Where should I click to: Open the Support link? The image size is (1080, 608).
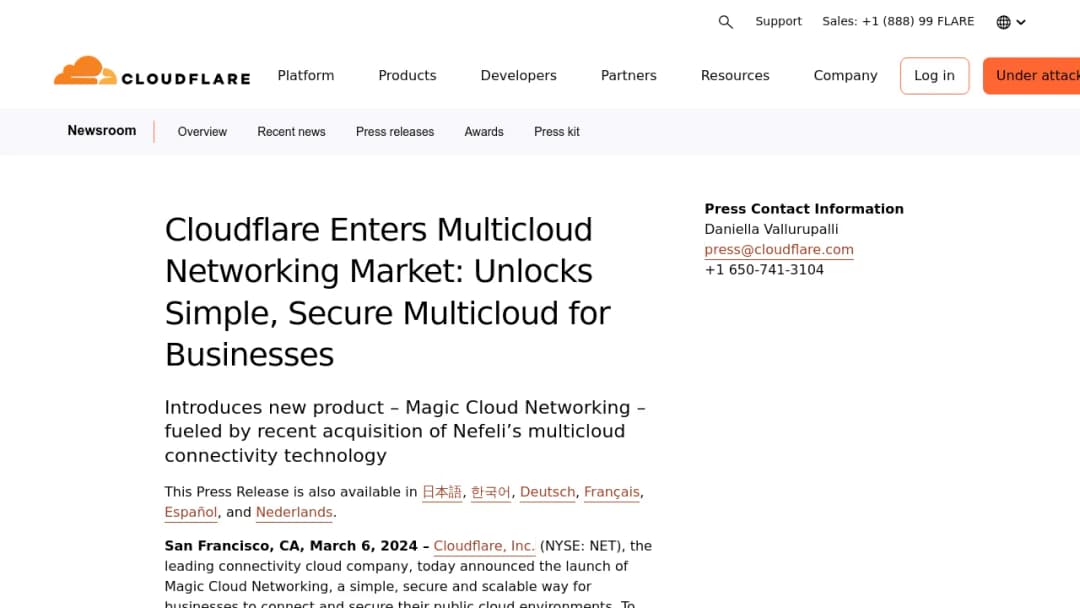(778, 21)
